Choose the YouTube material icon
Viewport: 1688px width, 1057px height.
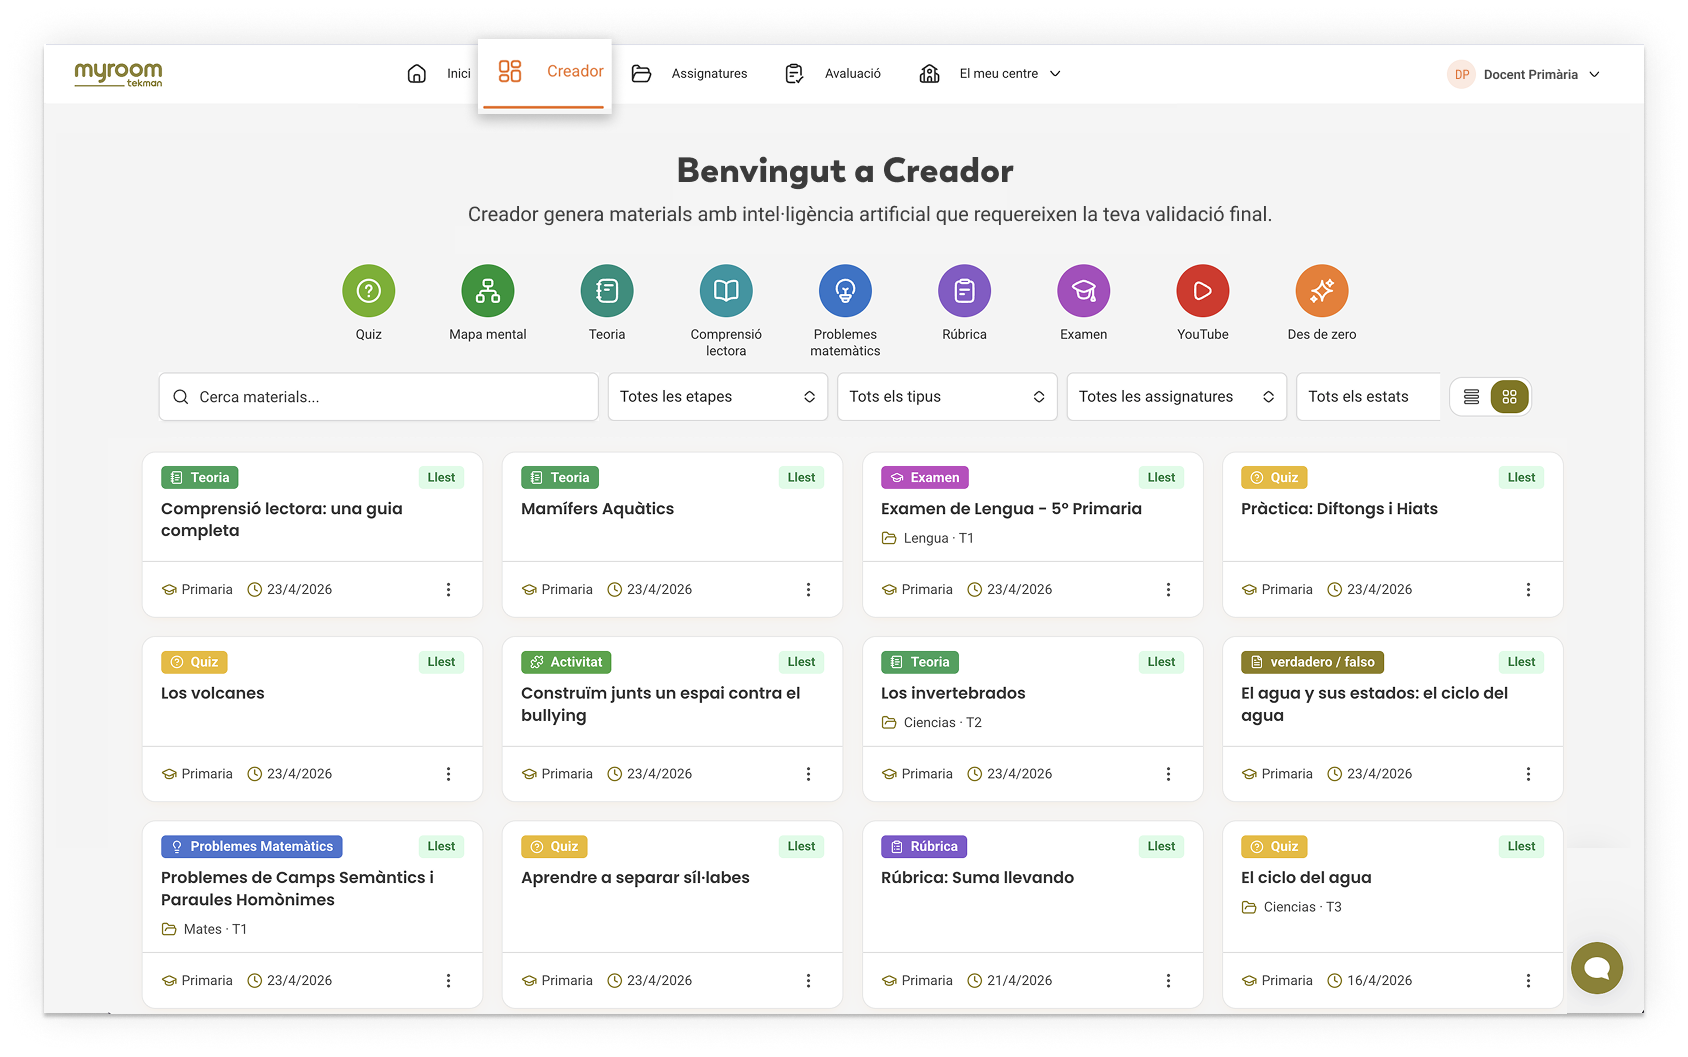(1203, 291)
